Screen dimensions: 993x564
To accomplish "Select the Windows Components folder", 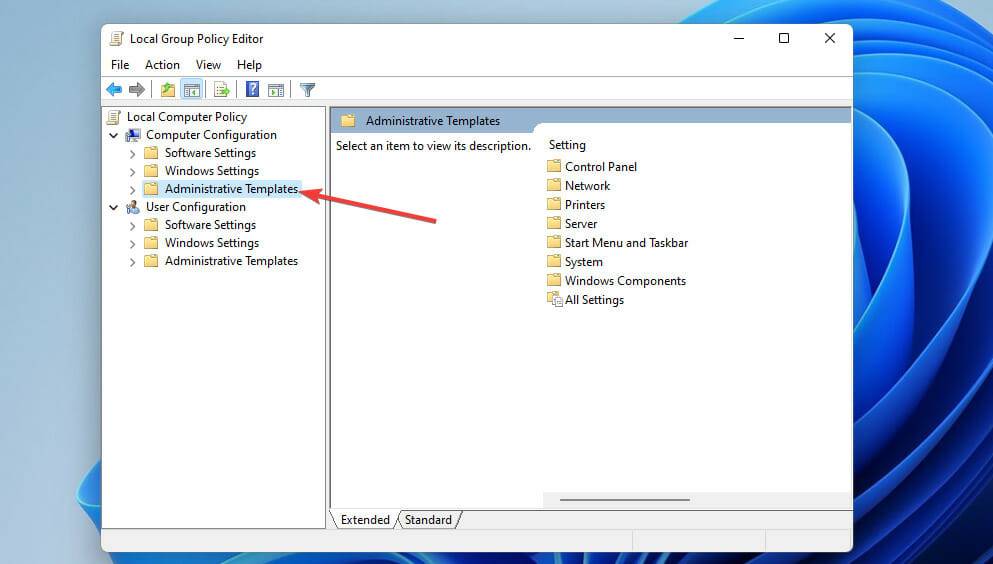I will 625,281.
